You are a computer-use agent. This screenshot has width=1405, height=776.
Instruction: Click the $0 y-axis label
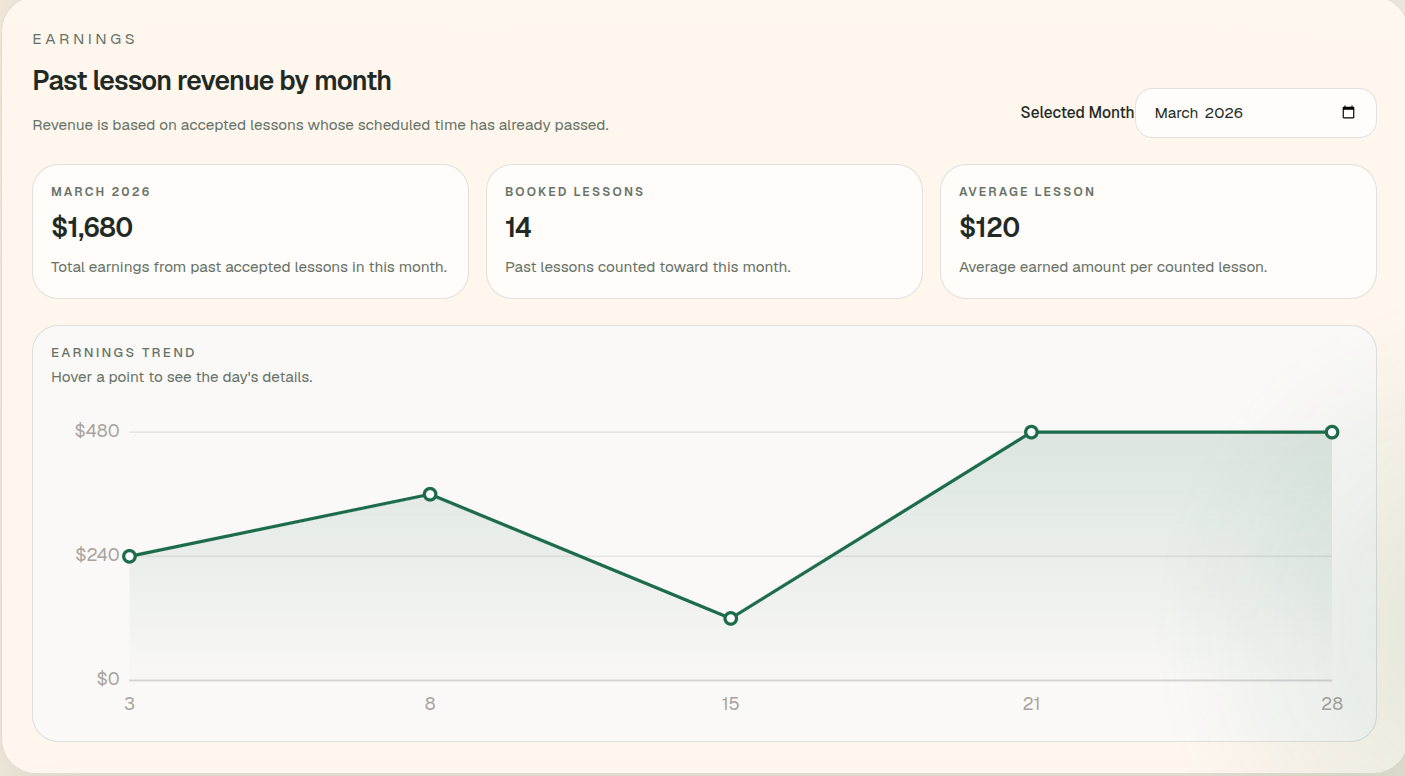click(x=108, y=679)
